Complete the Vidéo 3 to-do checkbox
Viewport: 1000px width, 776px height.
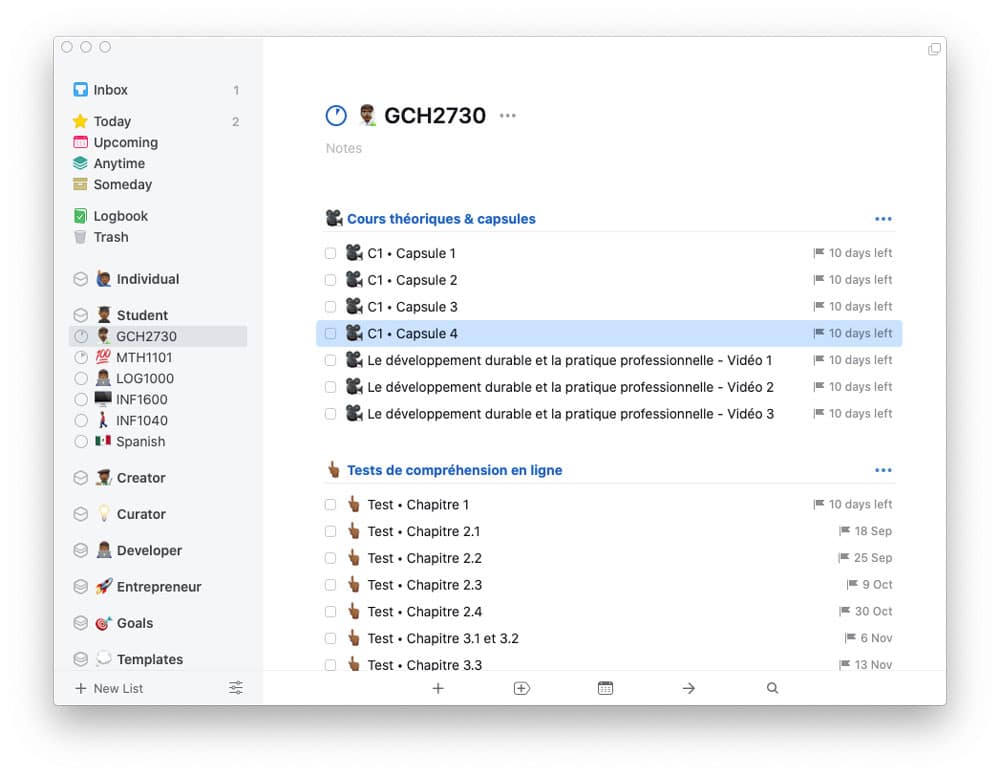tap(330, 414)
